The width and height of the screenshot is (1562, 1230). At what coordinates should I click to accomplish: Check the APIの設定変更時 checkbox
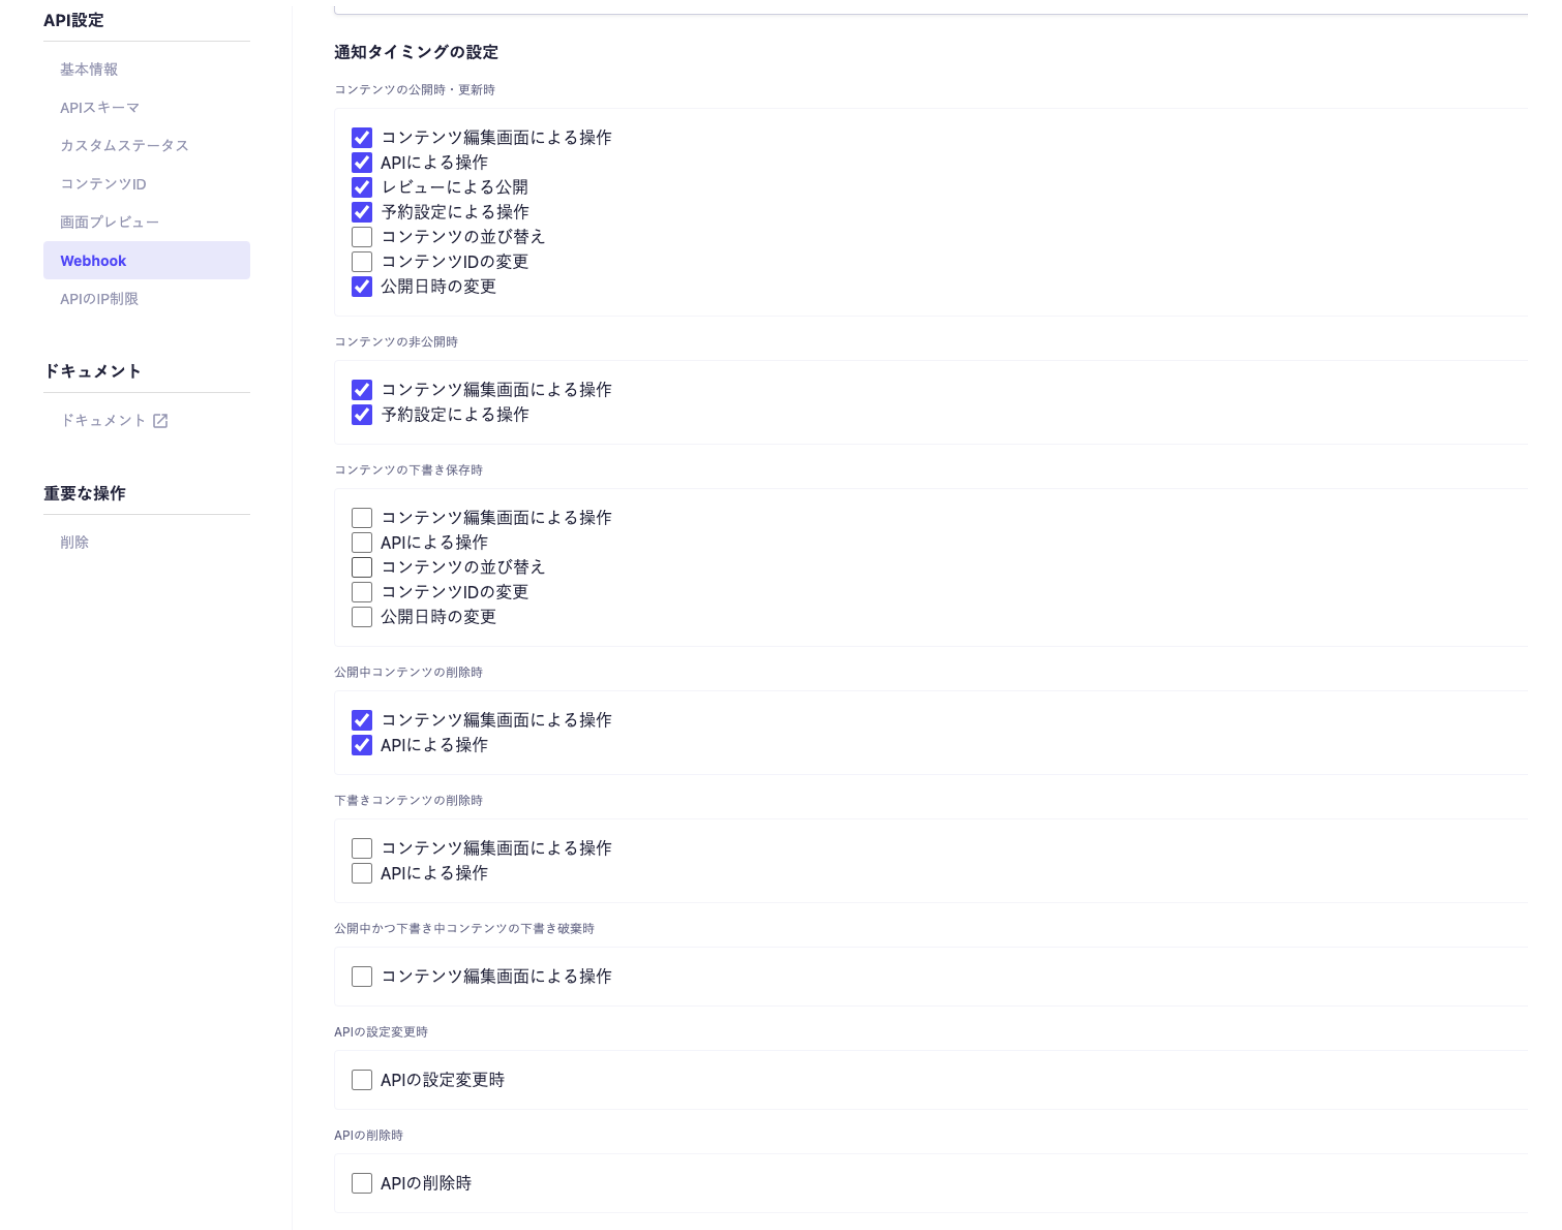point(362,1080)
